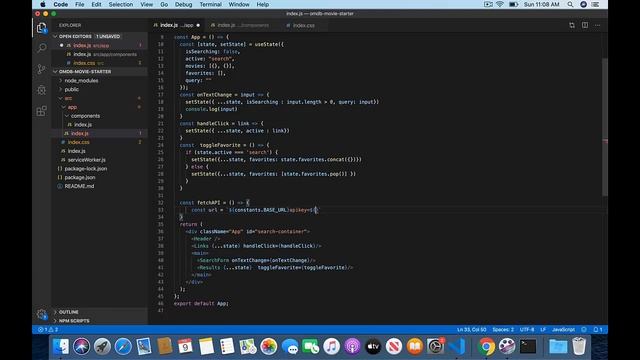Split the editor to the right
640x360 pixels.
(585, 25)
